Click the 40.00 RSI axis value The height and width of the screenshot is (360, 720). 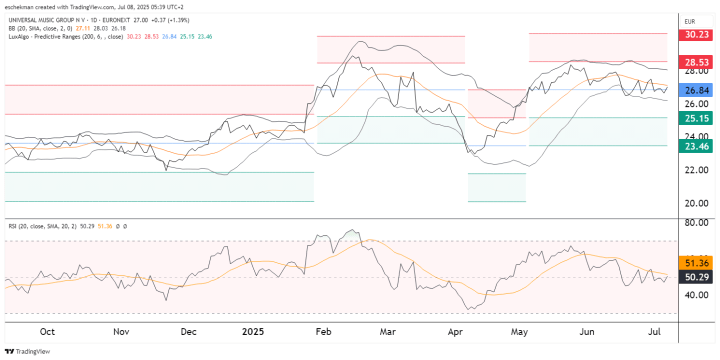[696, 295]
